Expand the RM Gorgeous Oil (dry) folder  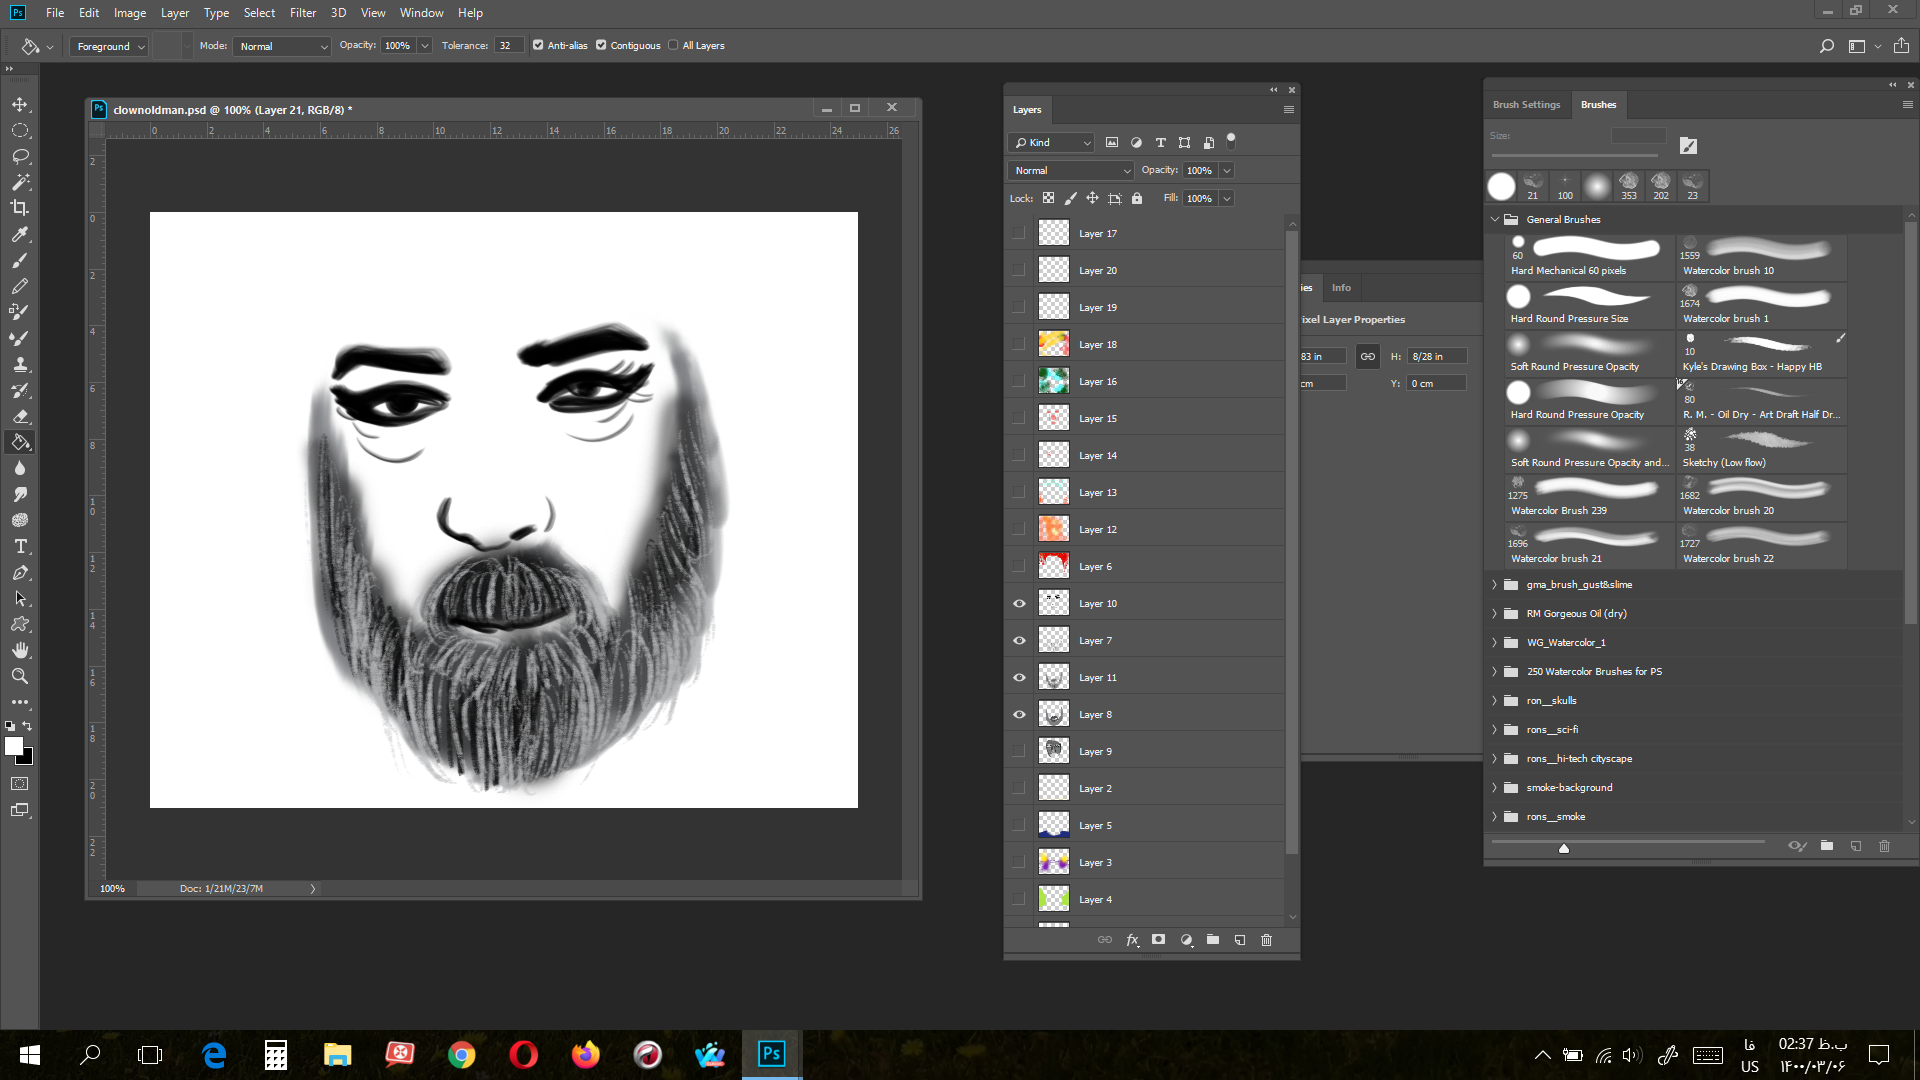1495,614
